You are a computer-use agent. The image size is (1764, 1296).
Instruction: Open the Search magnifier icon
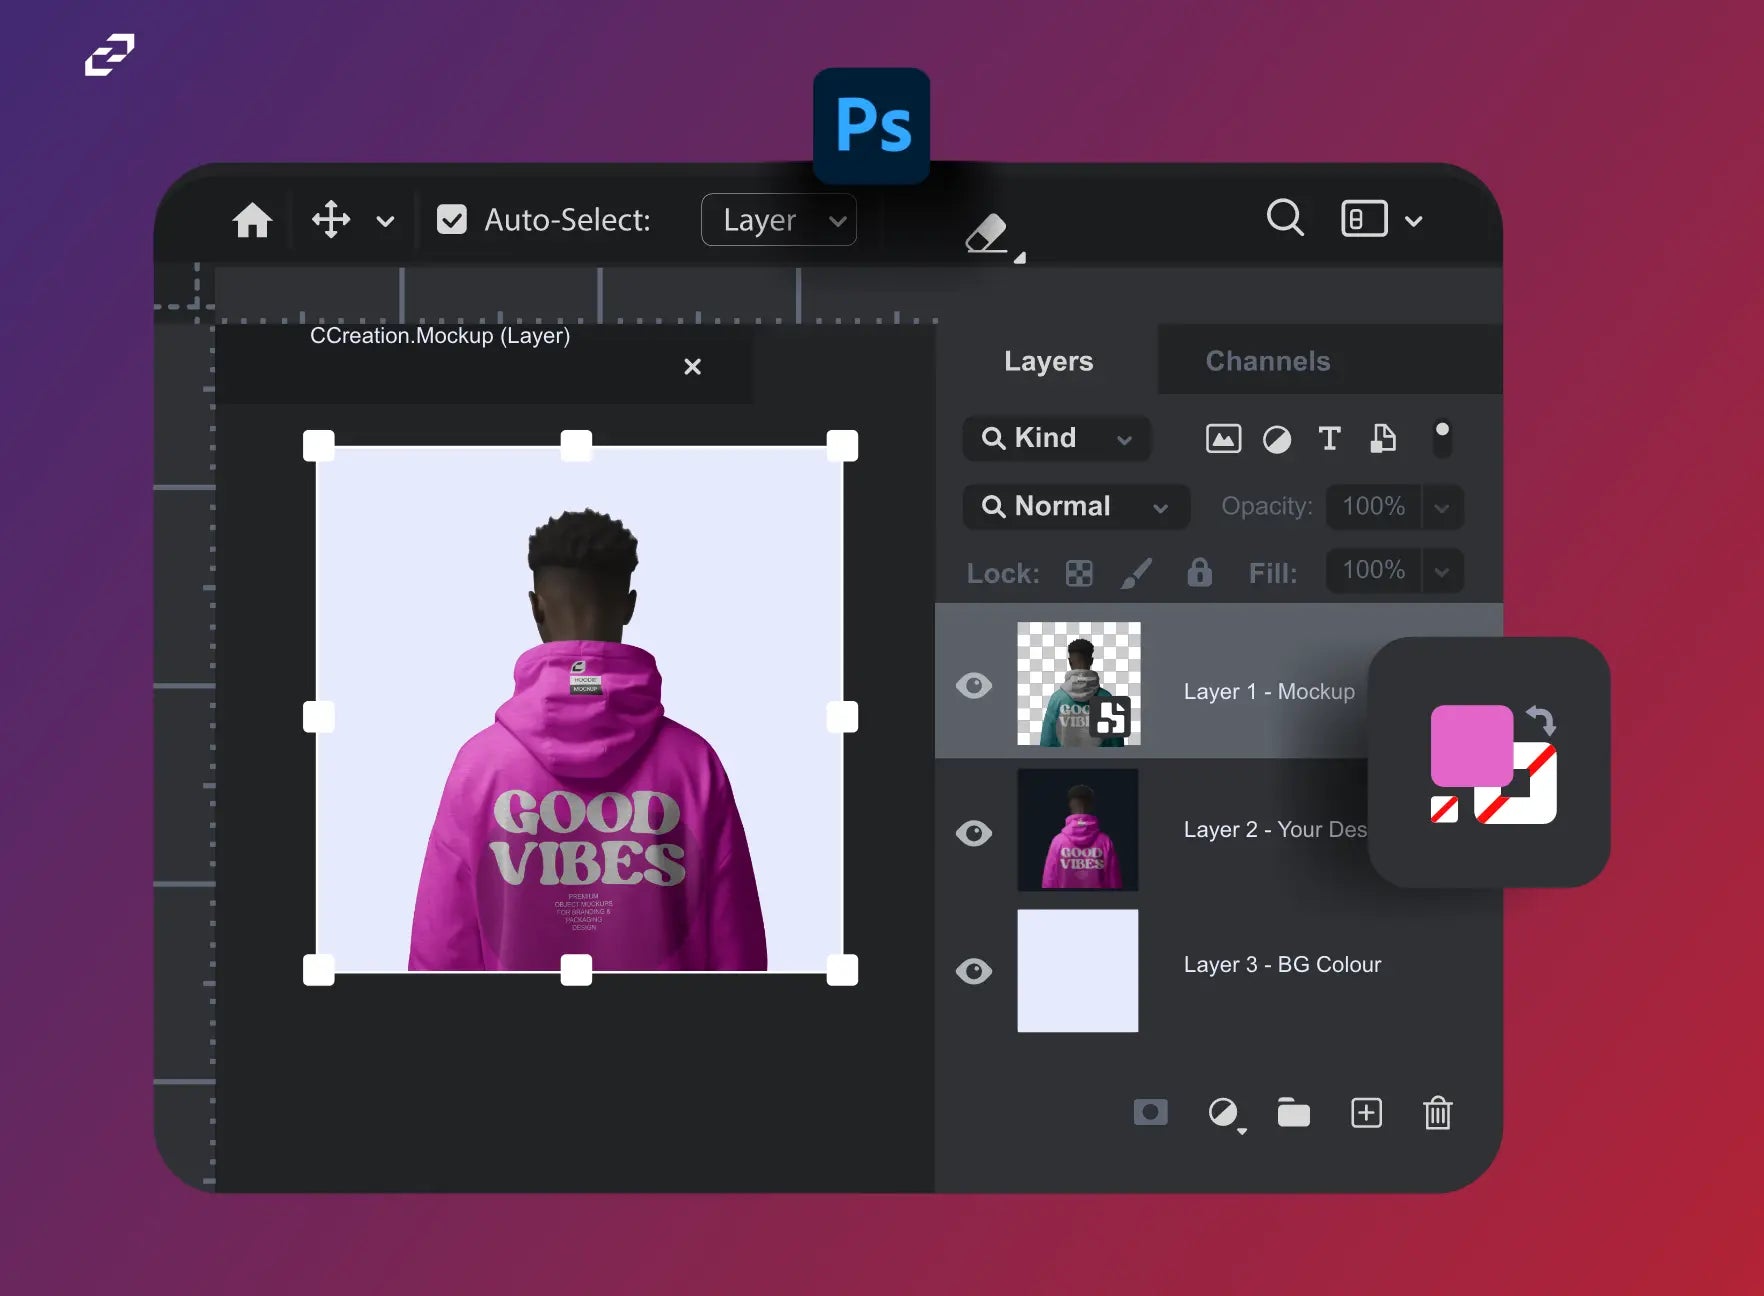point(1285,217)
